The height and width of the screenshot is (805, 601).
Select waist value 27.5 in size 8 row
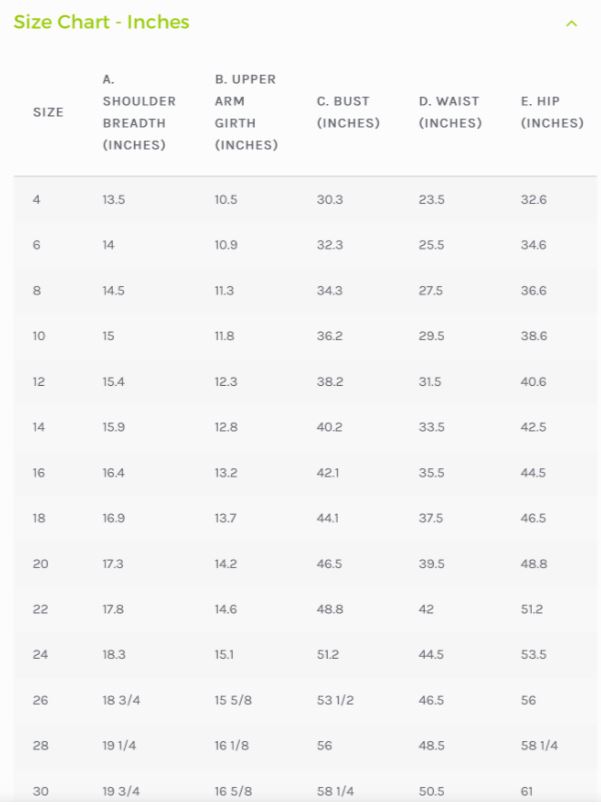click(x=431, y=291)
